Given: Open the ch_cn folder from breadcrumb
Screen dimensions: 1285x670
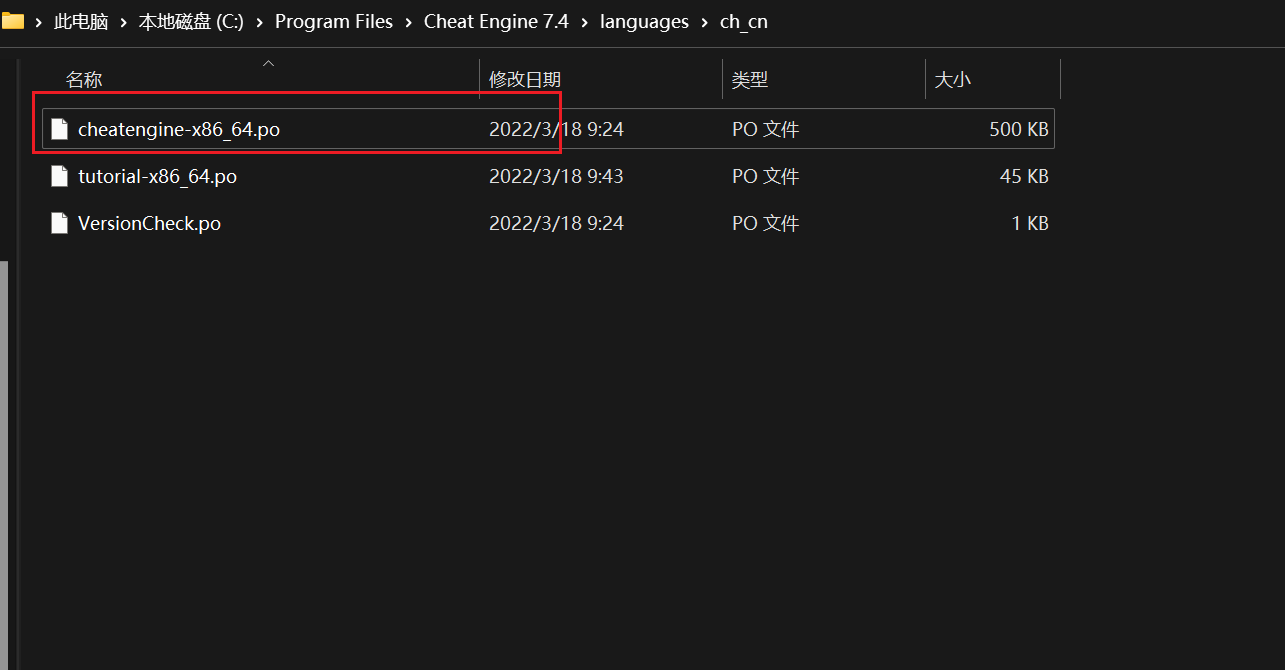Looking at the screenshot, I should click(x=744, y=21).
